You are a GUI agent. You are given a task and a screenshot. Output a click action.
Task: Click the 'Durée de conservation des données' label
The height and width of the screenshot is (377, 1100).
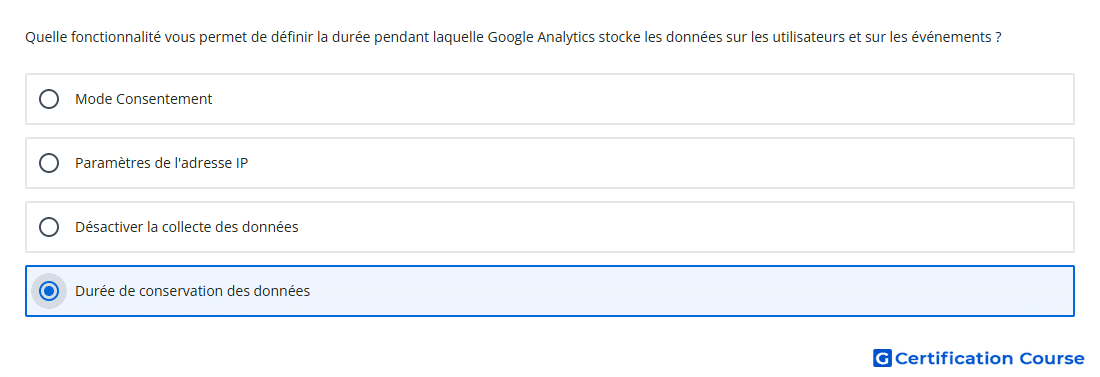(192, 291)
